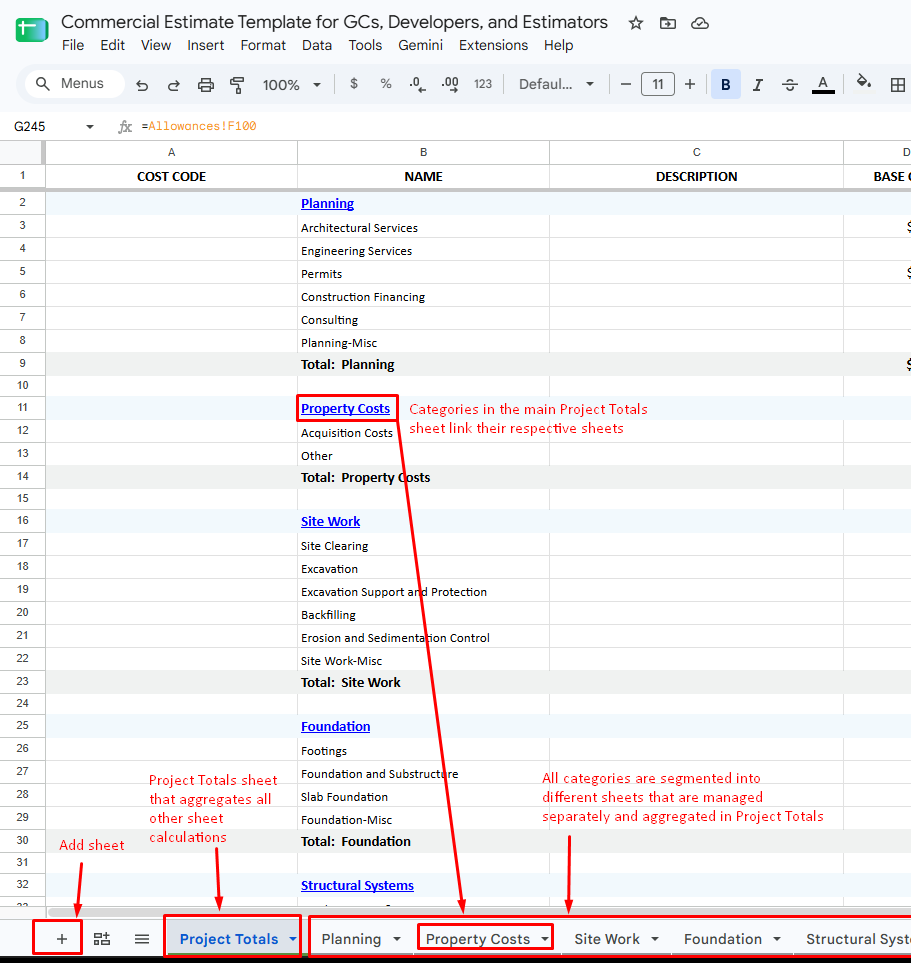Decrease decimal places
This screenshot has width=911, height=963.
418,84
